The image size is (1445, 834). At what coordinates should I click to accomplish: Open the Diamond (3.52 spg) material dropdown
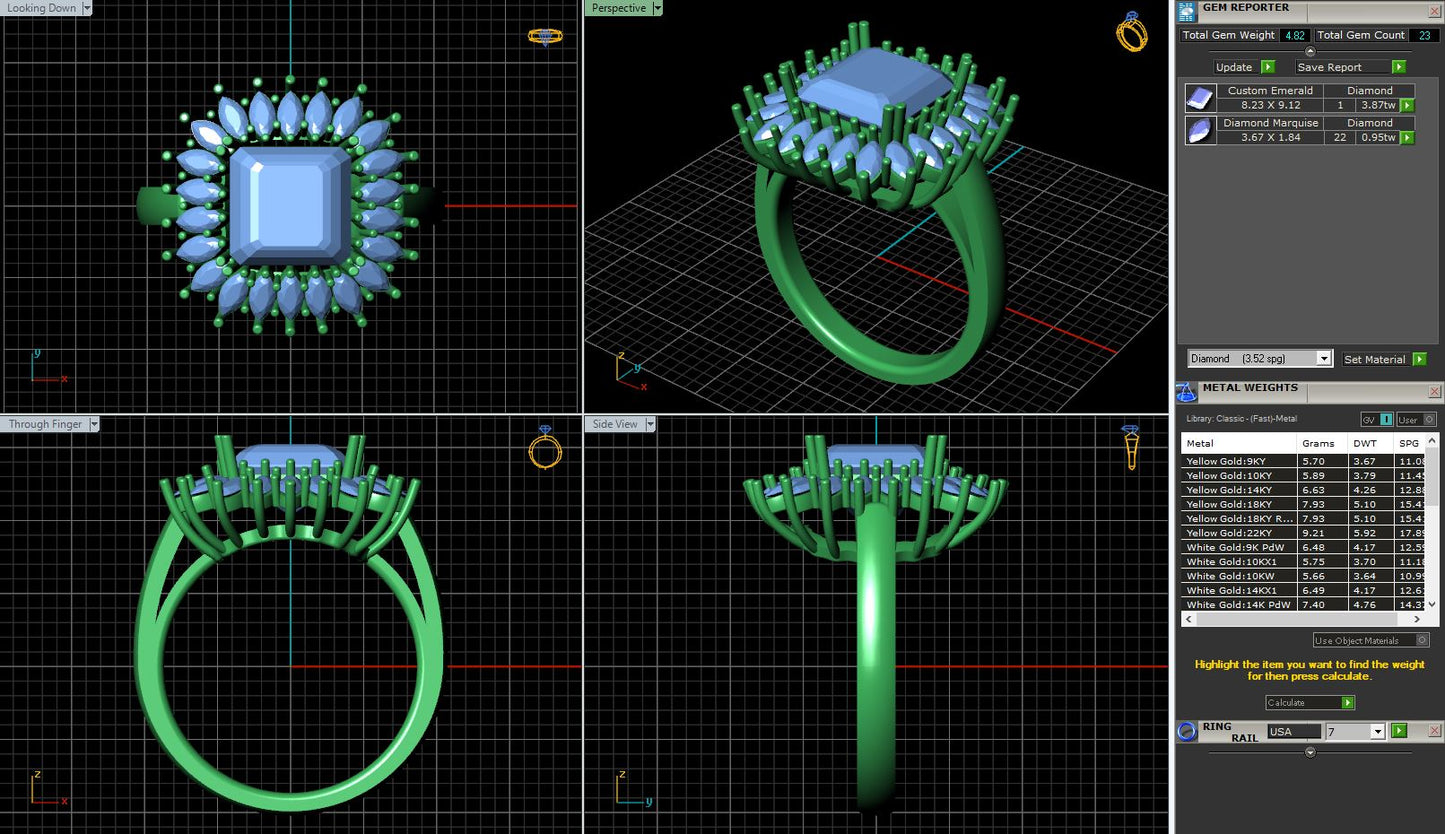[1324, 358]
